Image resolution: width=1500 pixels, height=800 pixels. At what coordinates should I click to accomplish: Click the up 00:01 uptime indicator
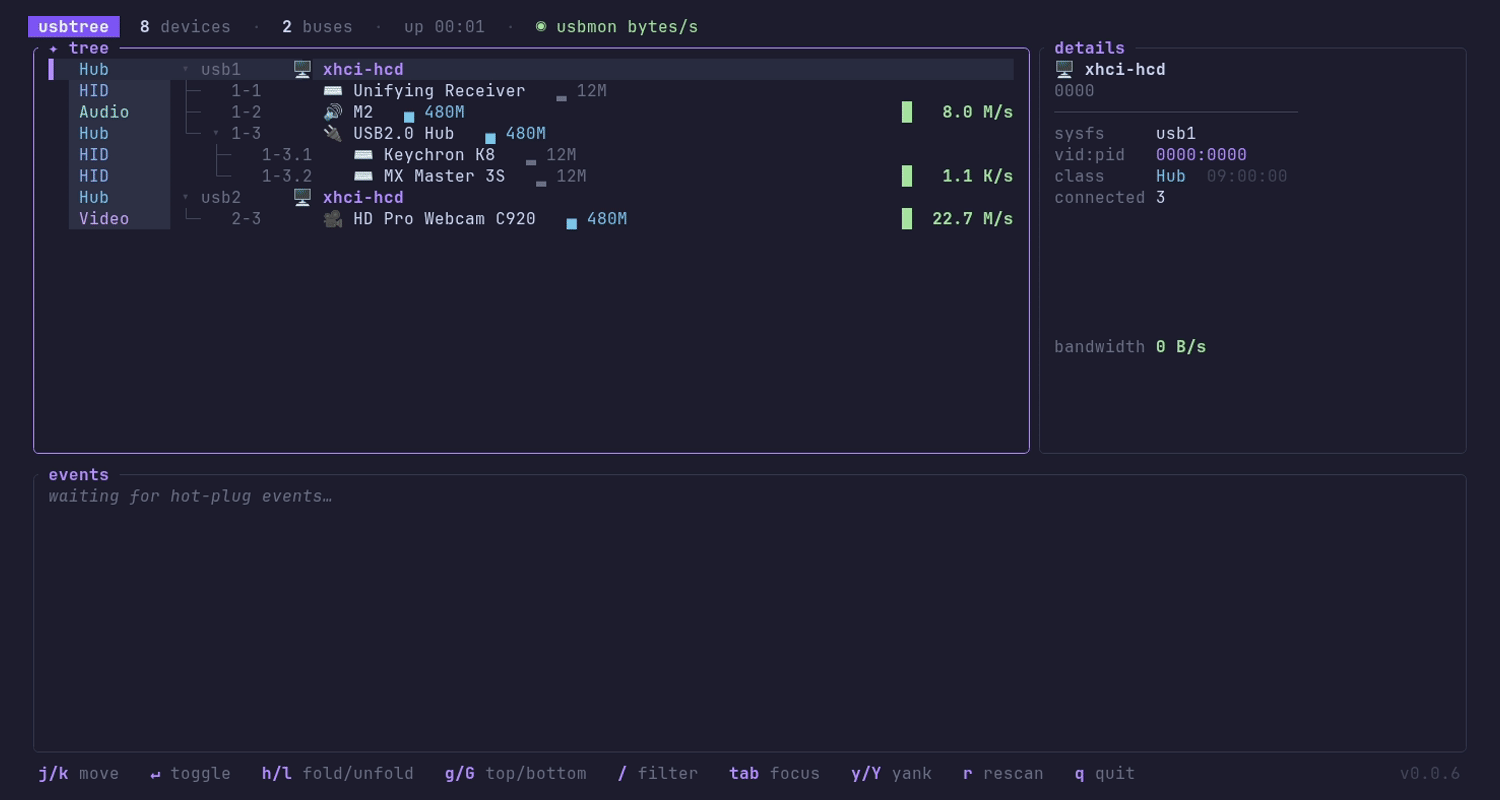click(444, 27)
